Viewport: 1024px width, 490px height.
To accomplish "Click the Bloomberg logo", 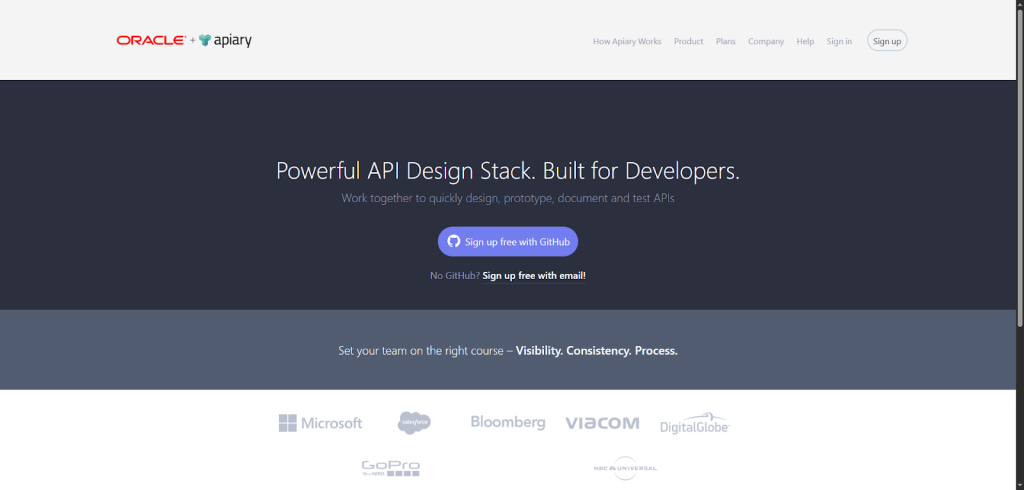I will point(508,423).
